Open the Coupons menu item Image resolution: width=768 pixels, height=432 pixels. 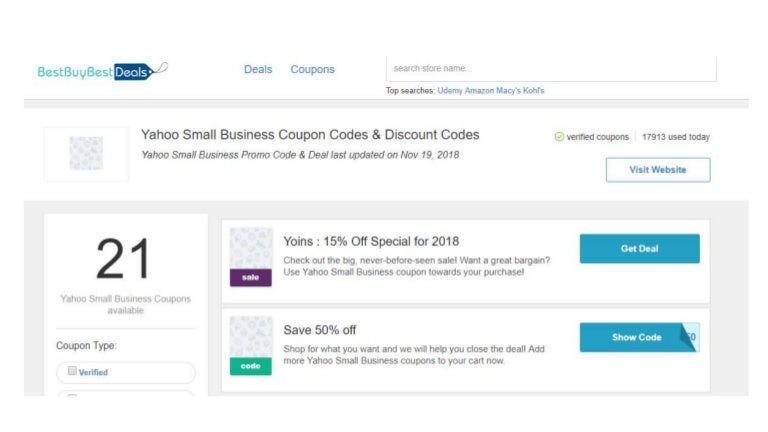pyautogui.click(x=312, y=70)
